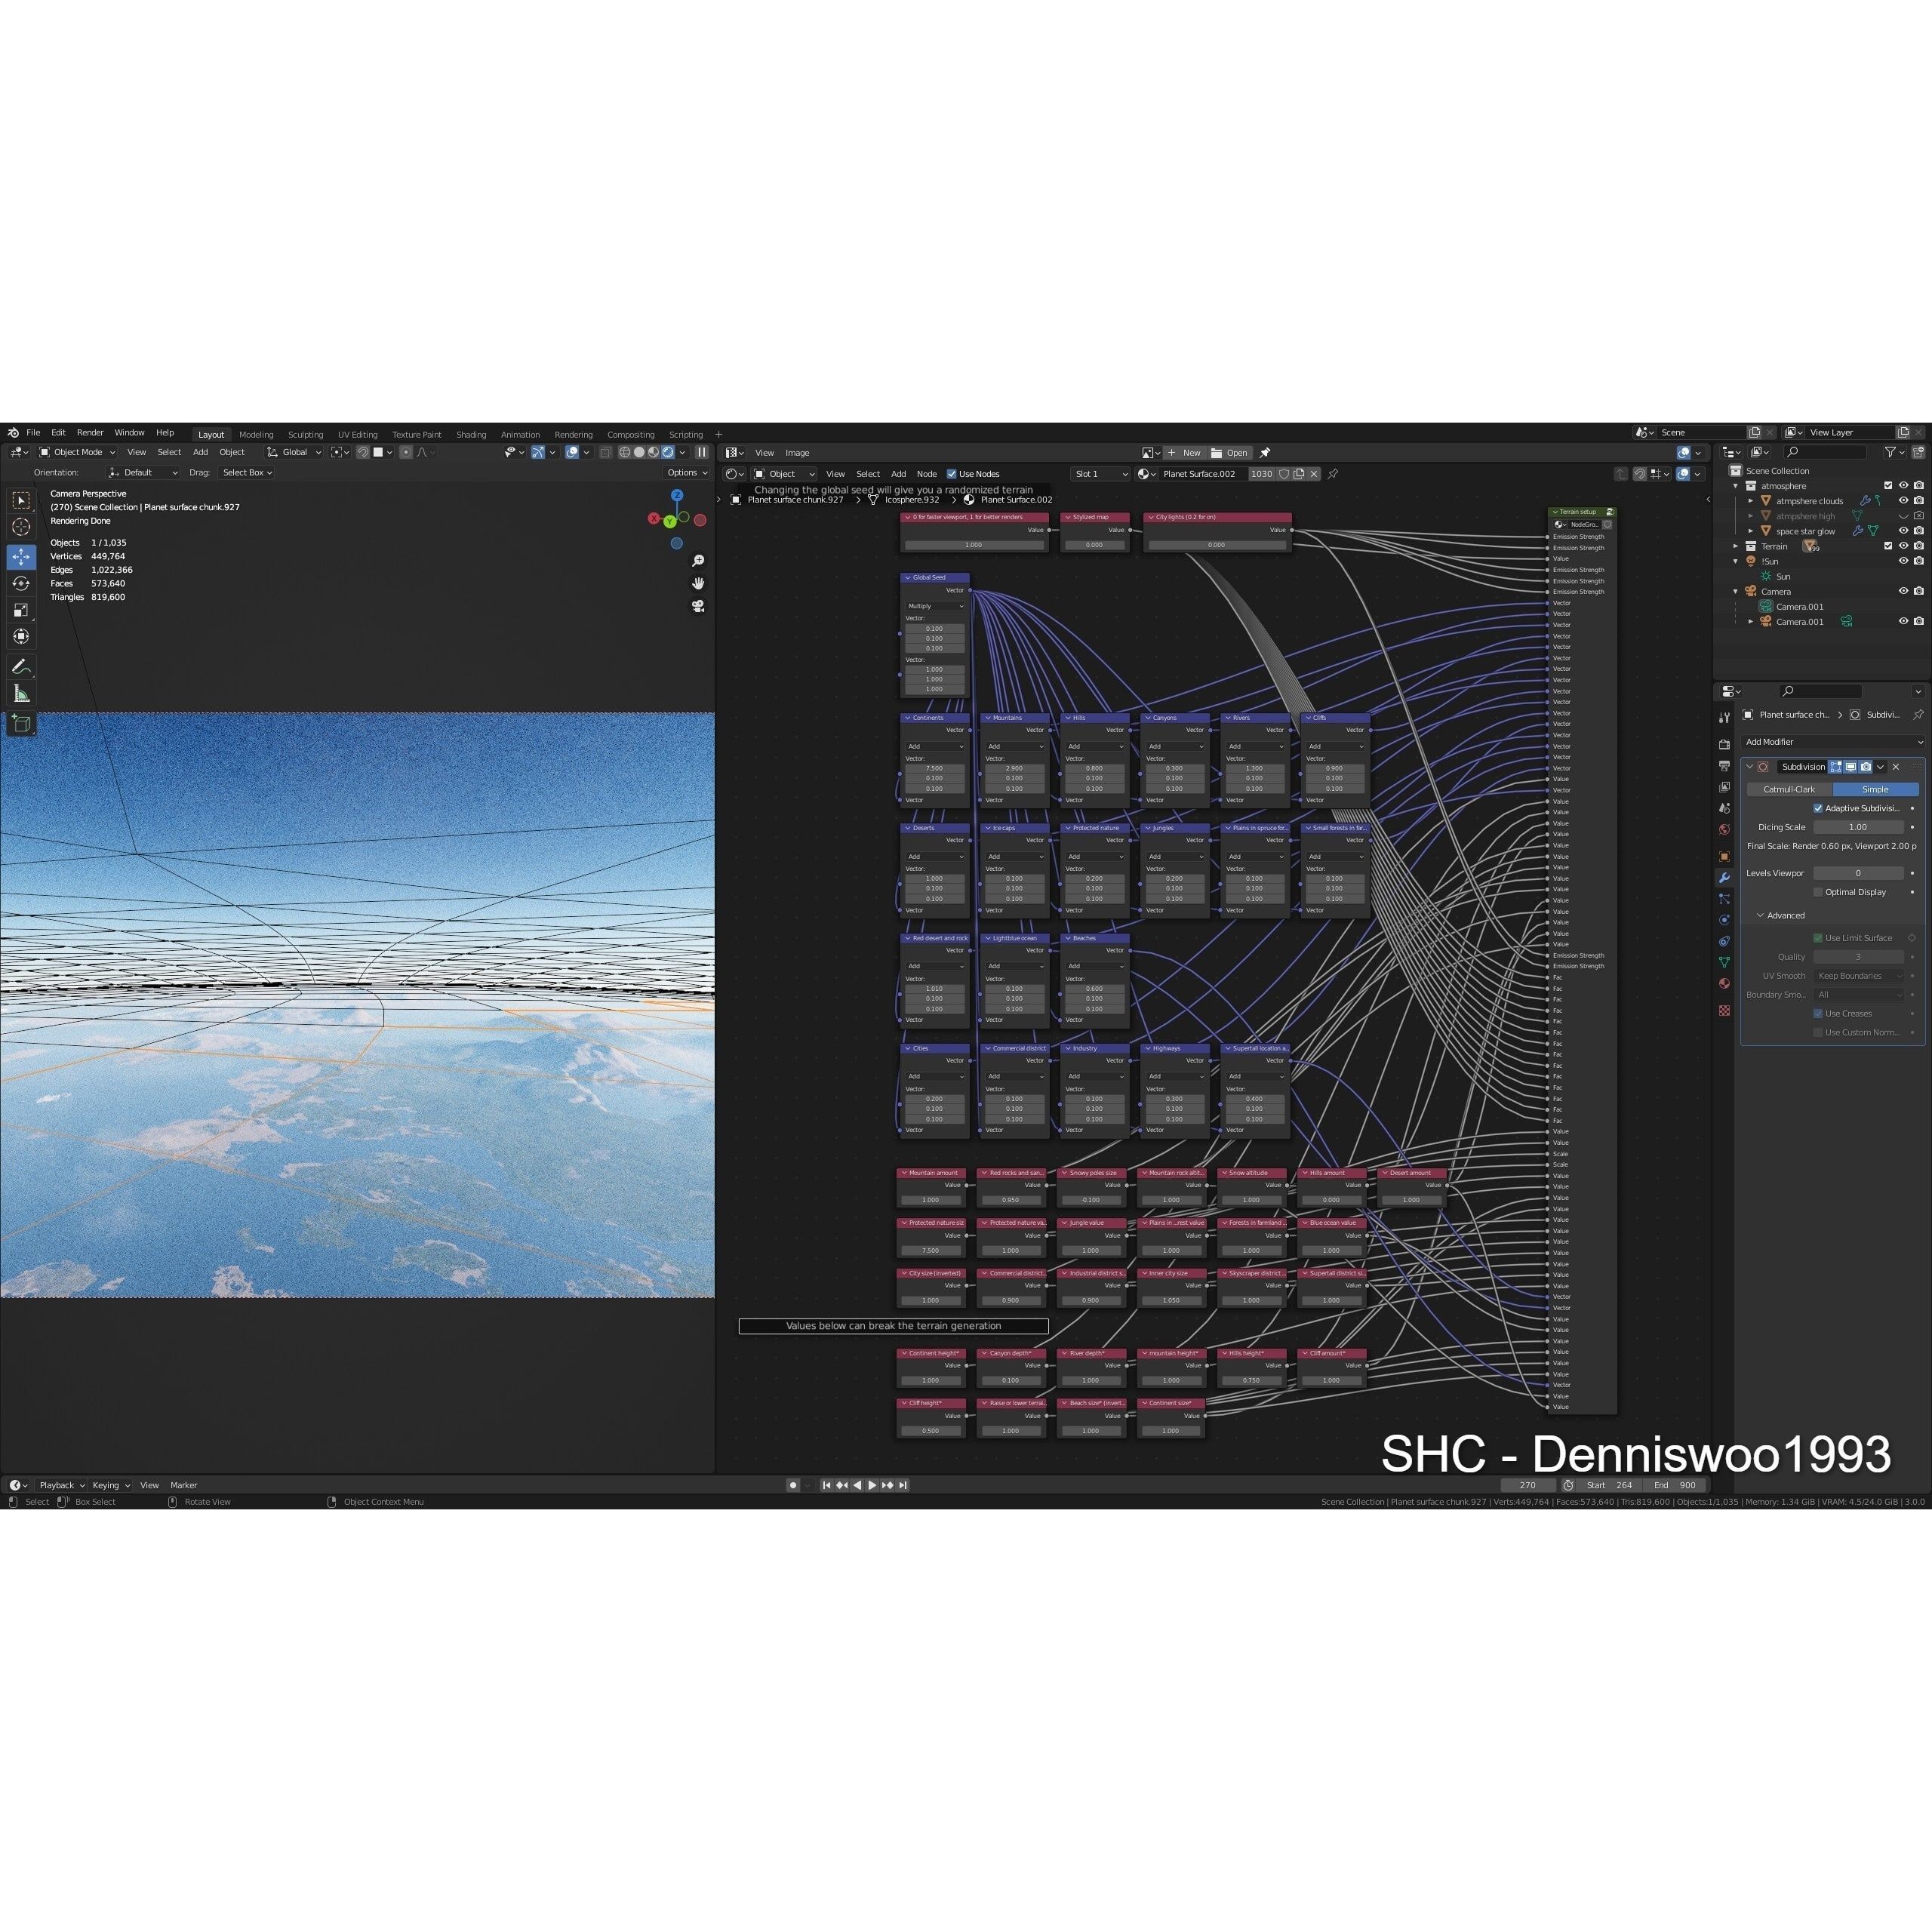Open the Modifier Properties wrench tab
This screenshot has width=1932, height=1932.
click(1724, 878)
